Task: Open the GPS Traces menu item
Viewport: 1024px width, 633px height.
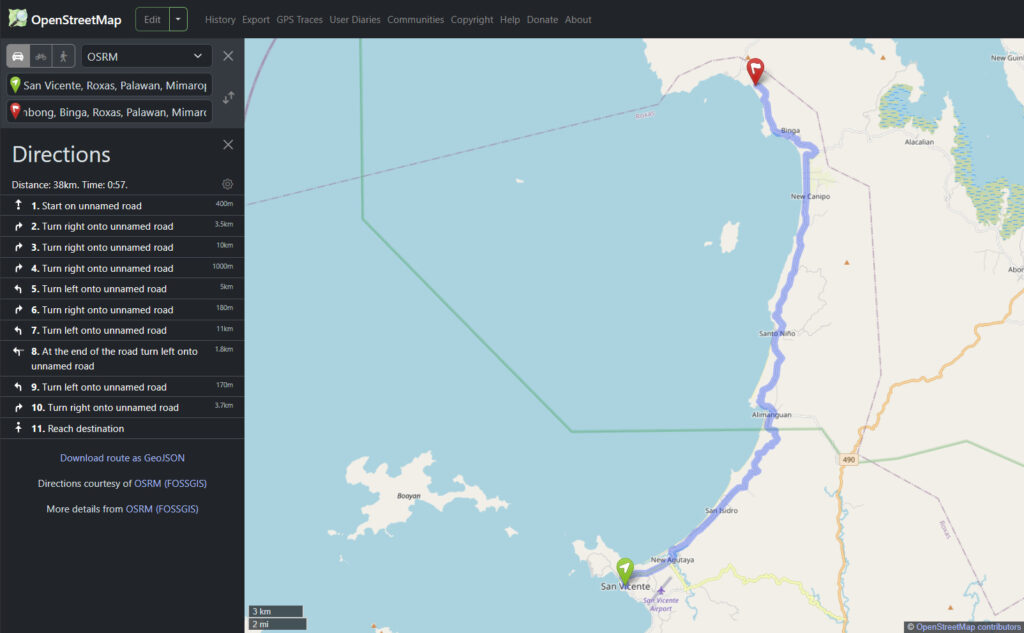Action: click(299, 19)
